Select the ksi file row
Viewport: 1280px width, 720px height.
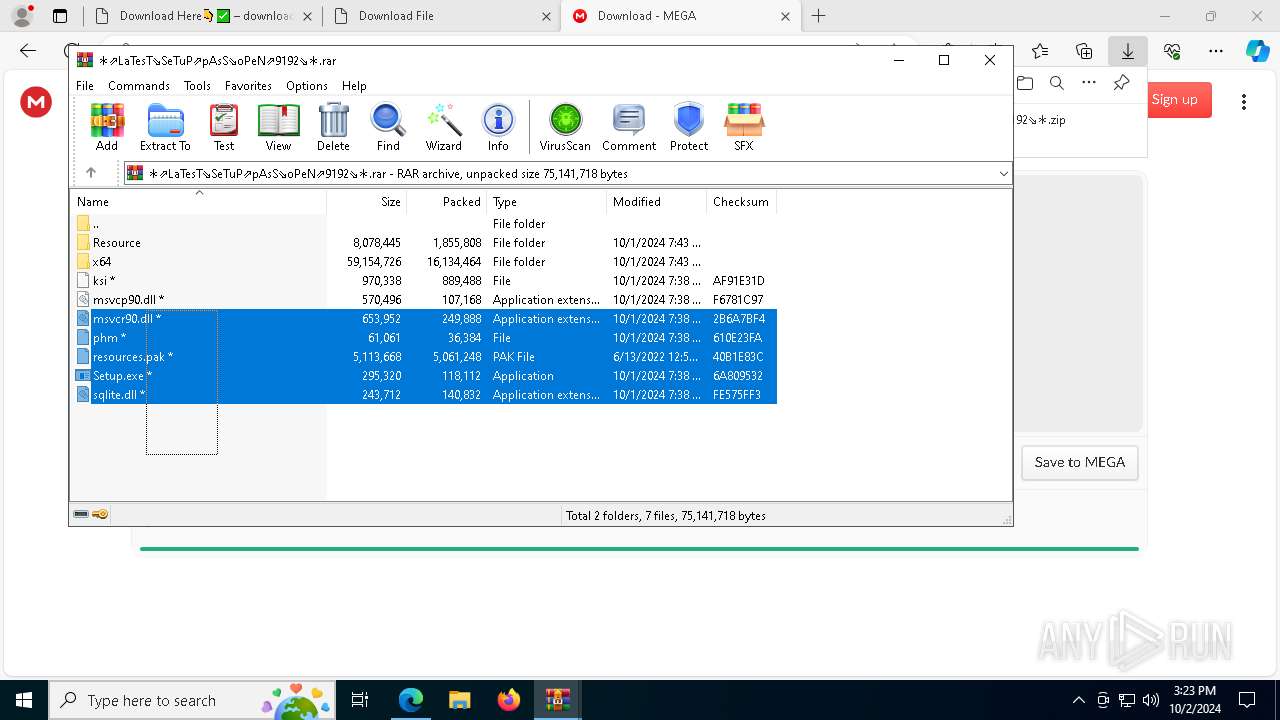coord(425,281)
